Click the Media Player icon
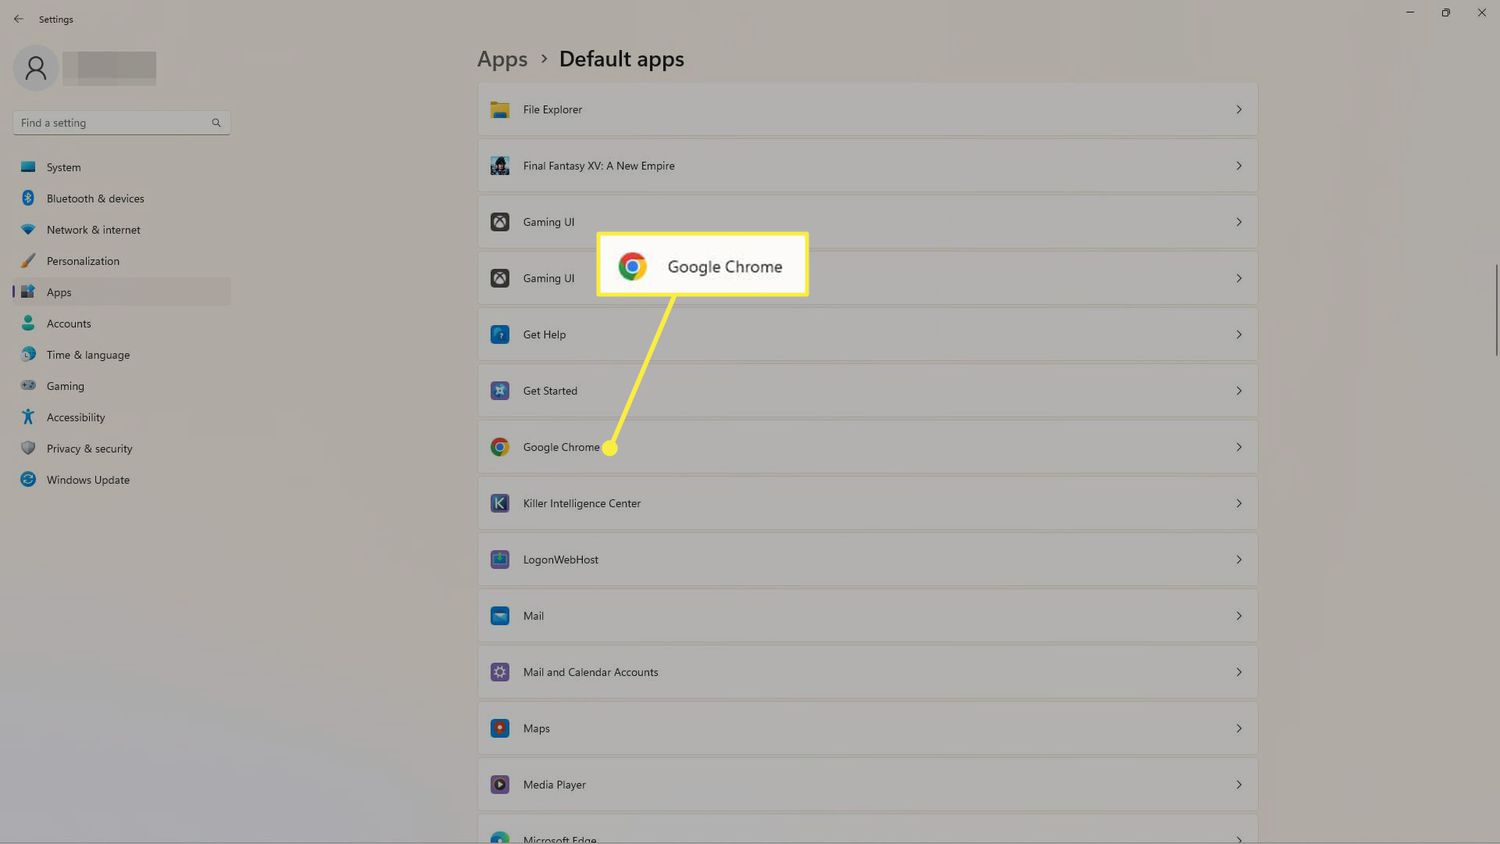This screenshot has height=844, width=1500. pyautogui.click(x=500, y=785)
